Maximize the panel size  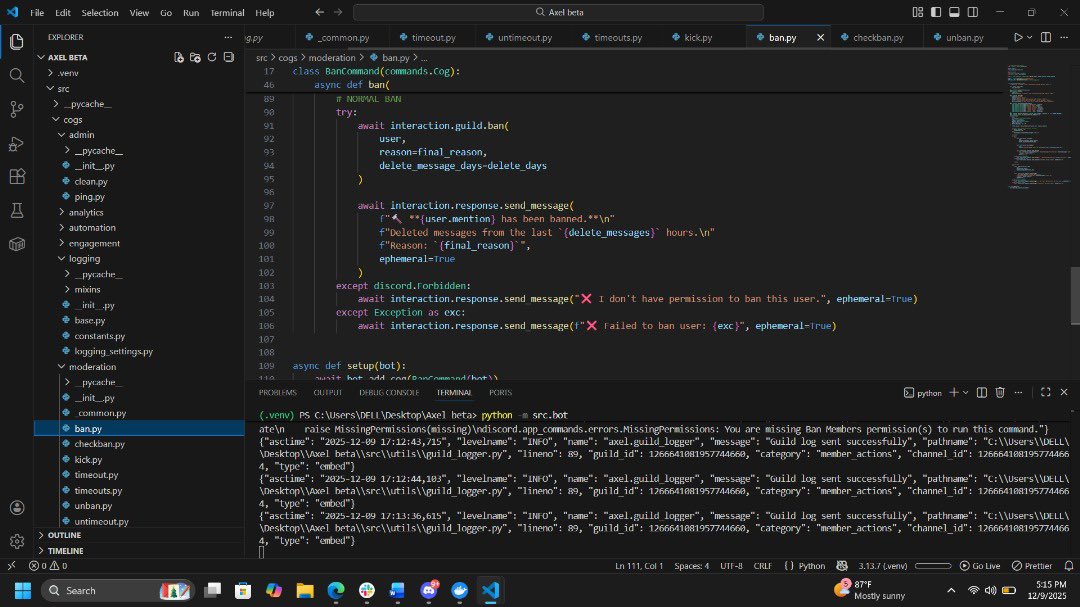[x=1046, y=392]
